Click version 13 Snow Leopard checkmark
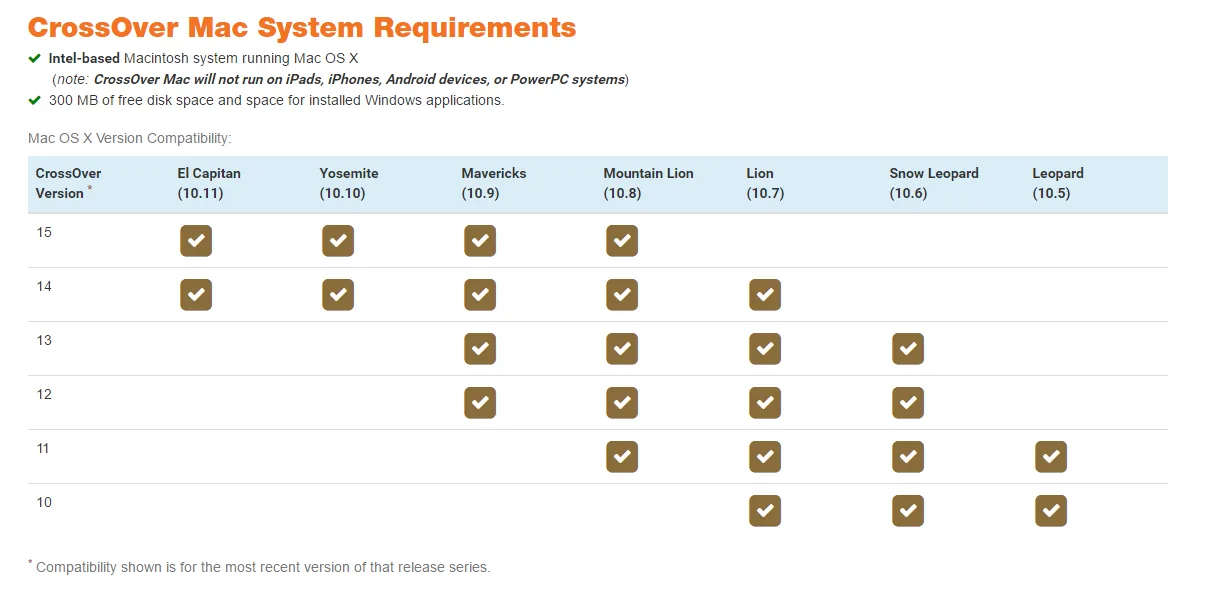Screen dimensions: 1225x598 click(x=908, y=349)
